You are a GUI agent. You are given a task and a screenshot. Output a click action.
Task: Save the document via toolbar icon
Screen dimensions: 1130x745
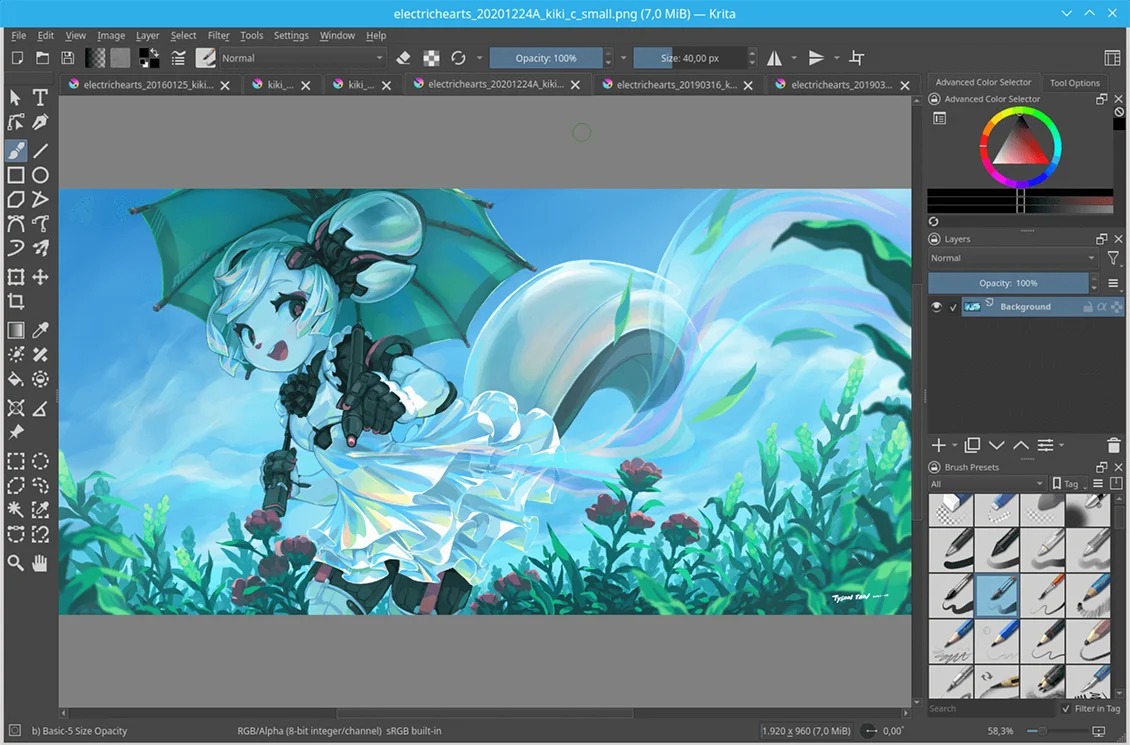click(x=67, y=58)
